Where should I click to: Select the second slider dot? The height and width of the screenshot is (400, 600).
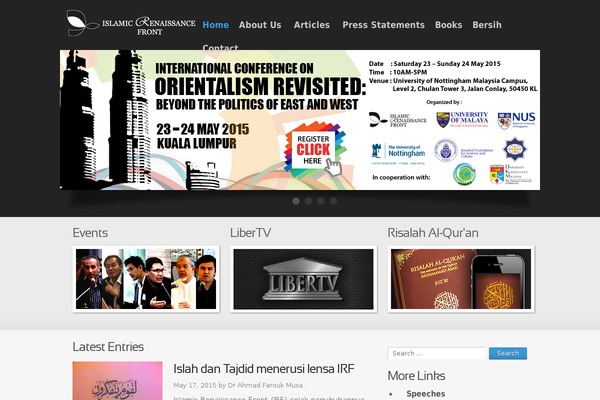pos(308,201)
